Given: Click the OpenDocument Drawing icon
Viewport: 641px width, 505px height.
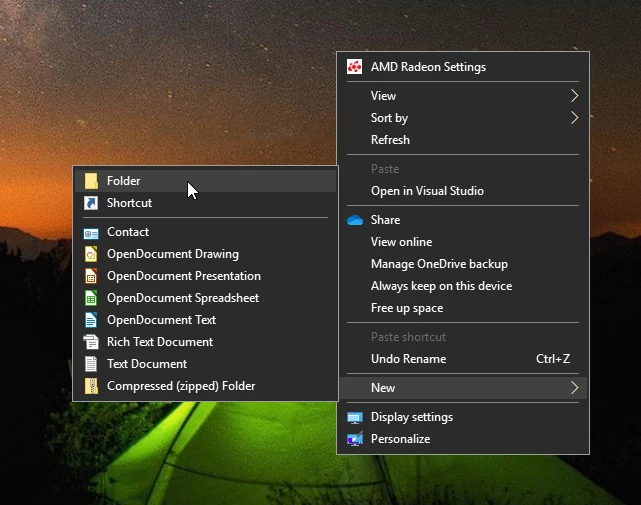Looking at the screenshot, I should pyautogui.click(x=91, y=254).
